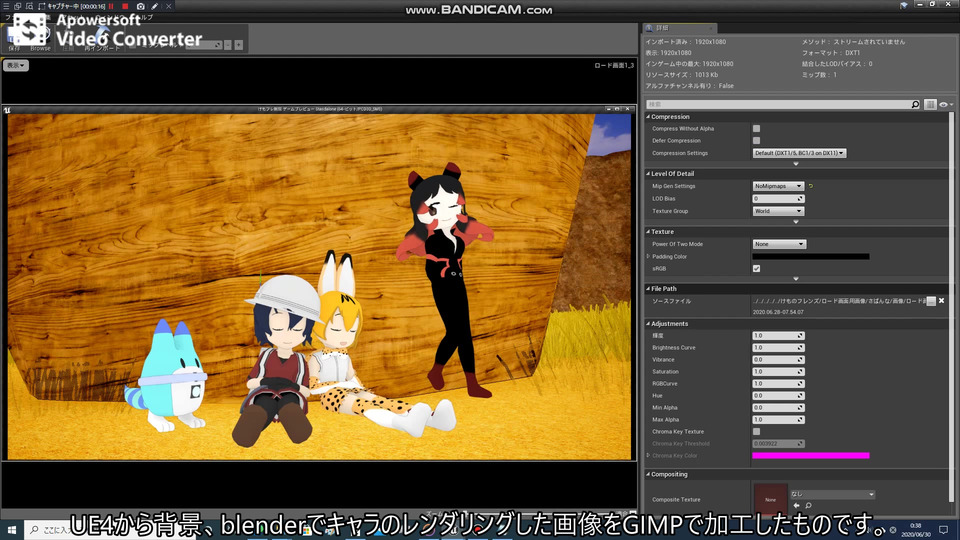Click the plus button in texture toolbar

click(239, 45)
